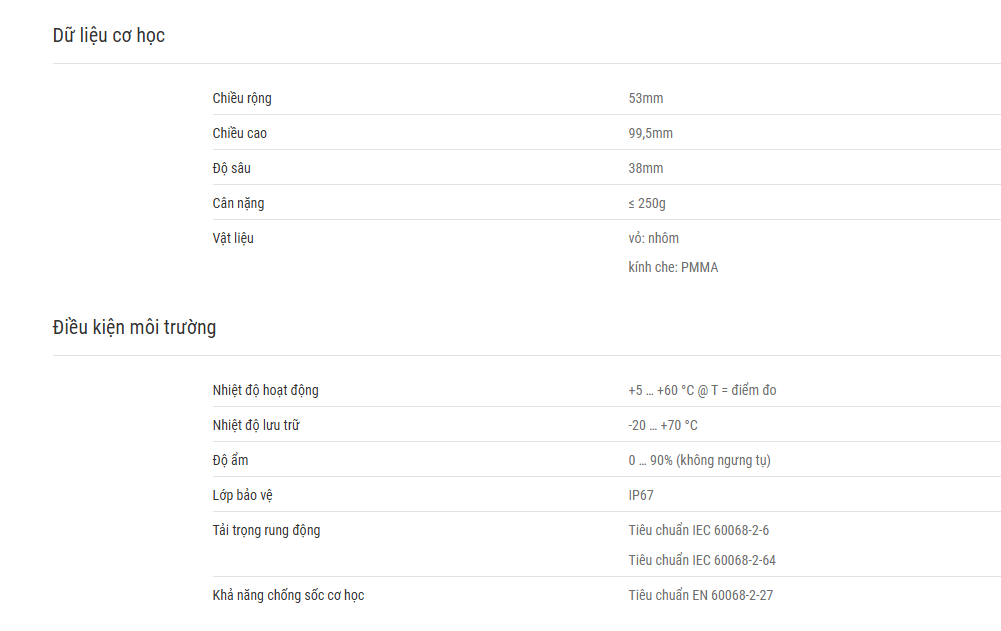Screen dimensions: 1001x631
Task: Click the 53mm width value
Action: 645,98
